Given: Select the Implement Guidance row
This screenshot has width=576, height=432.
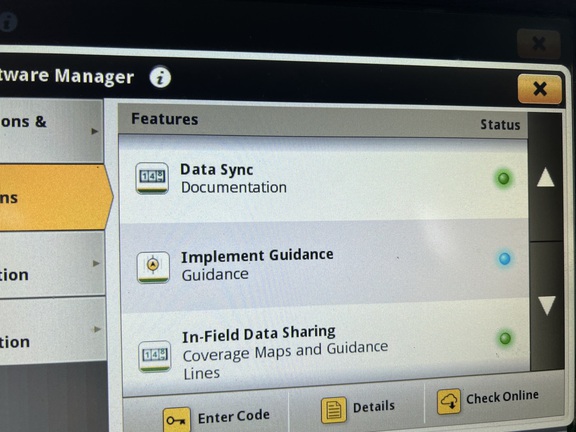Looking at the screenshot, I should (324, 265).
